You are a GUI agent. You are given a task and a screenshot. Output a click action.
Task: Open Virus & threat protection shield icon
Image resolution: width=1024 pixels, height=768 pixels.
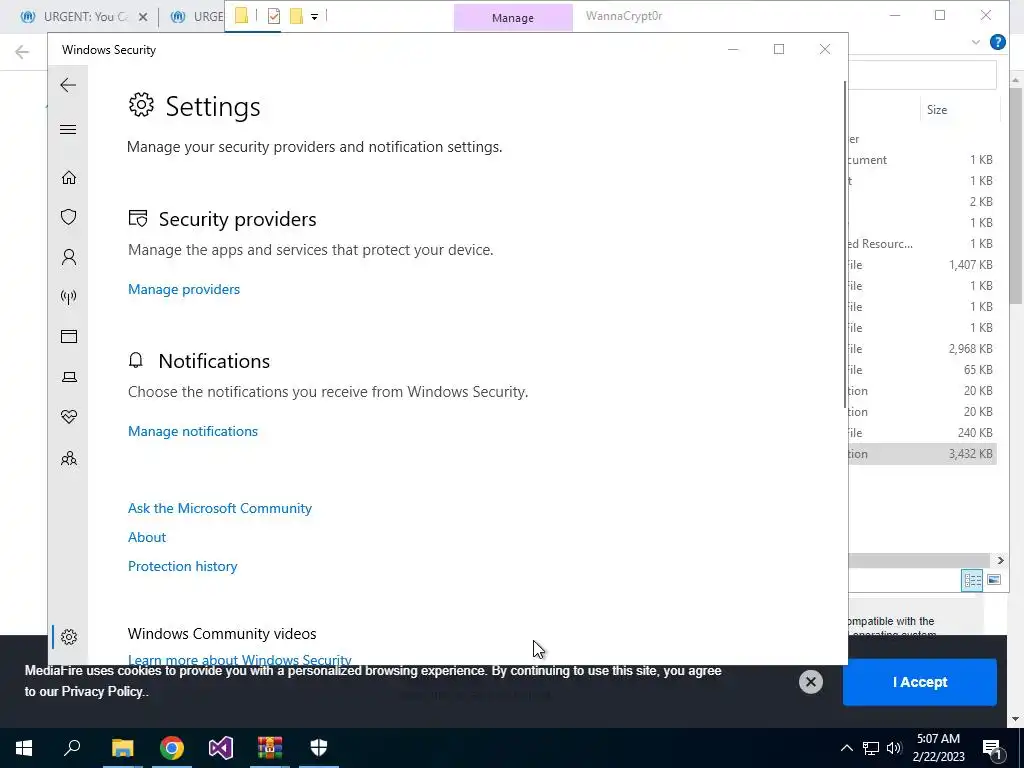click(x=69, y=217)
